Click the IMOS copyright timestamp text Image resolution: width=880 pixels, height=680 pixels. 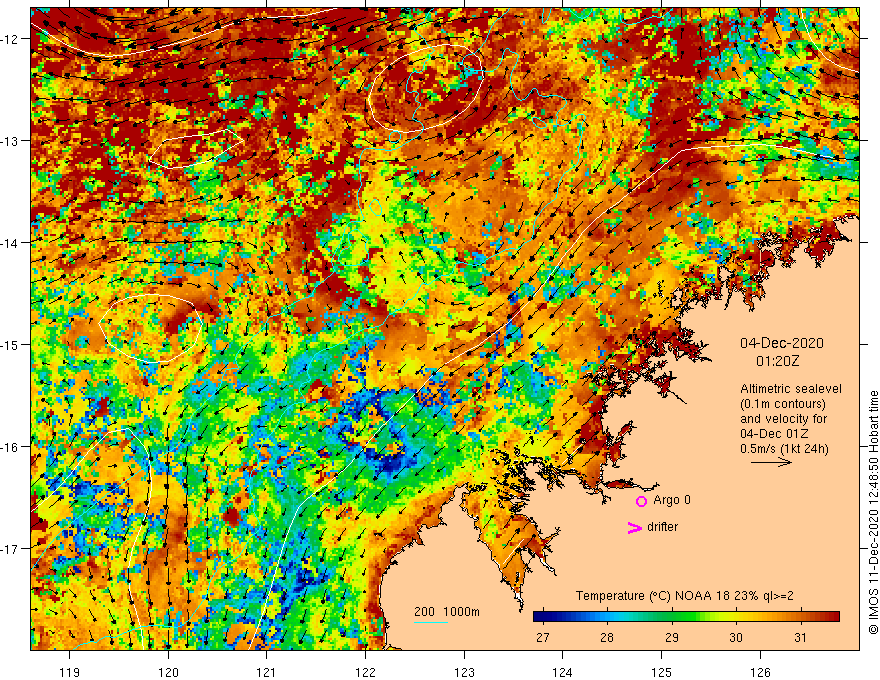[x=873, y=512]
